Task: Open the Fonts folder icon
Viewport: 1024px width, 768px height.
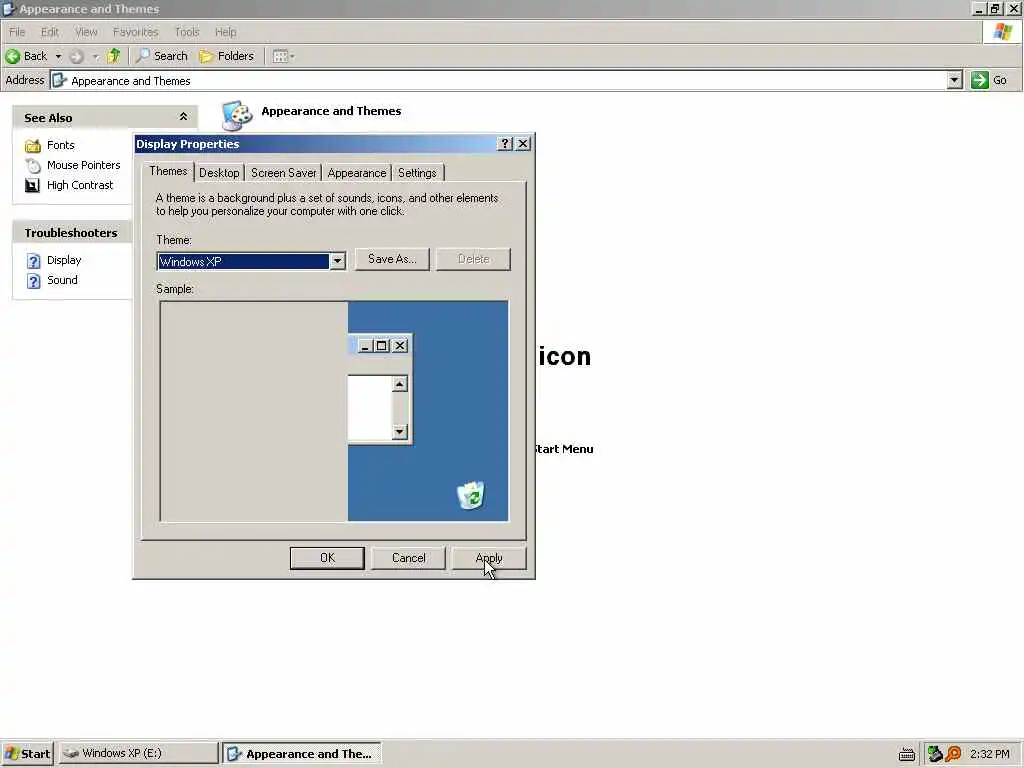Action: click(33, 146)
